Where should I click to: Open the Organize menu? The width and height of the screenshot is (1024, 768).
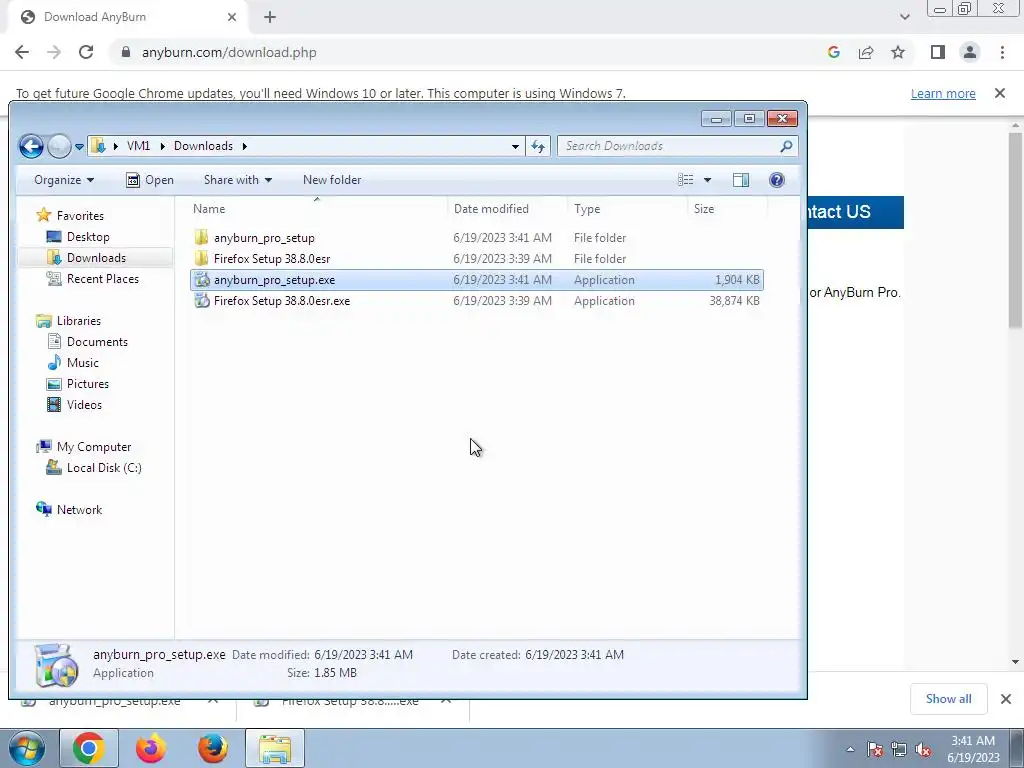[x=64, y=180]
